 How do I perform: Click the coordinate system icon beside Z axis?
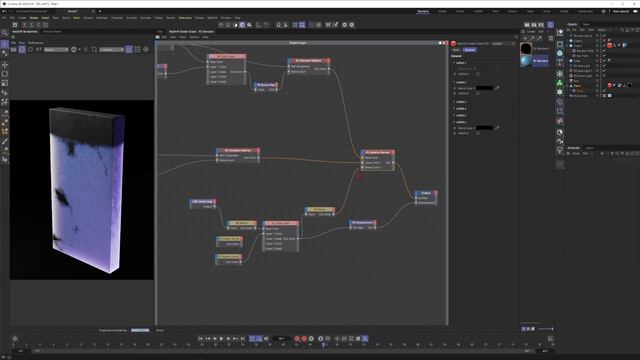[x=45, y=25]
